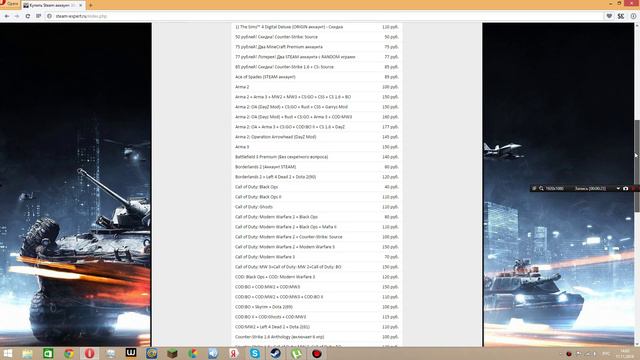The image size is (640, 360).
Task: Select Call of Duty: Black Ops II row
Action: (317, 197)
